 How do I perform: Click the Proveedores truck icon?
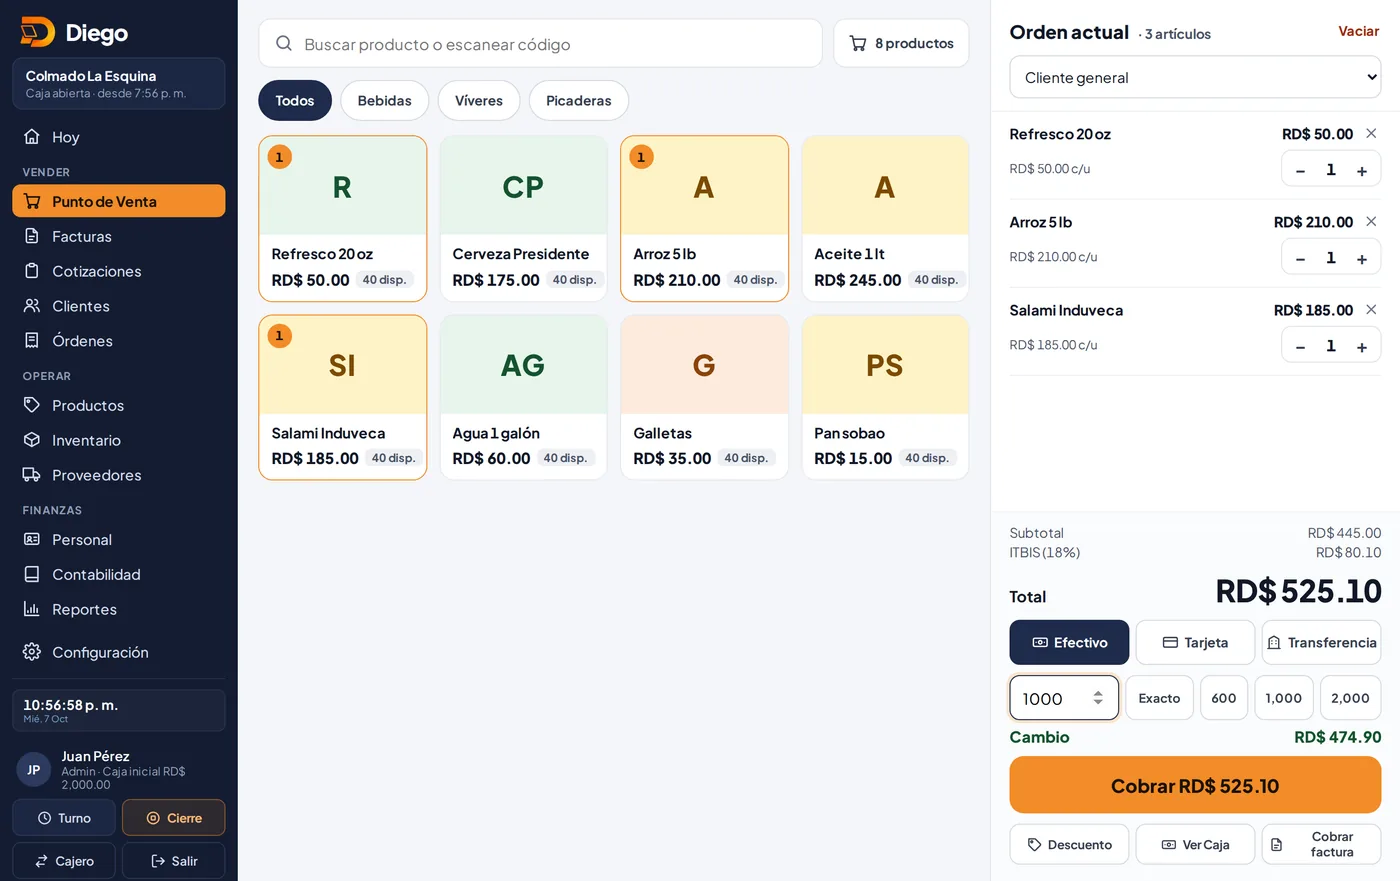click(32, 475)
